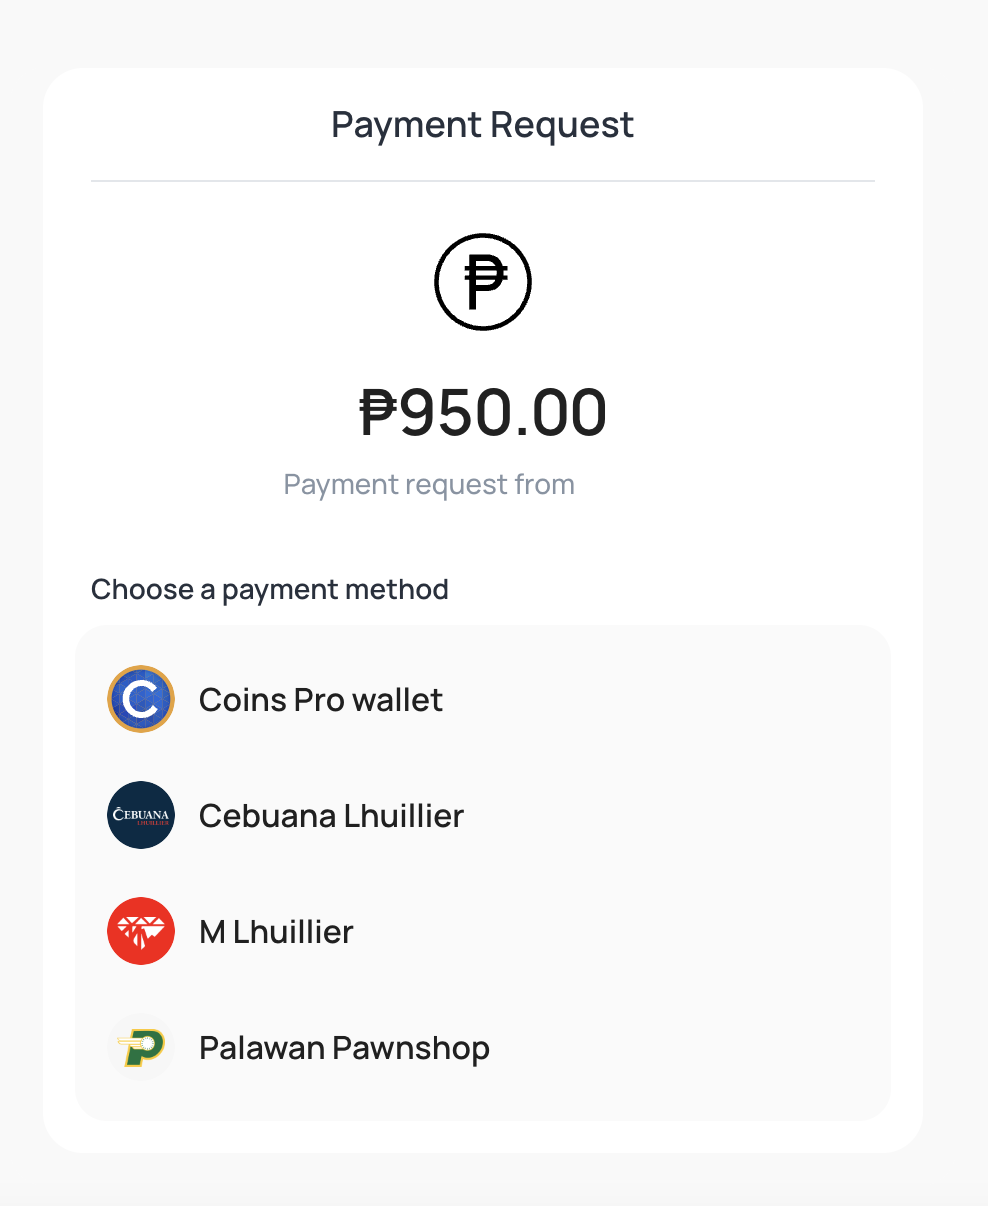Viewport: 988px width, 1206px height.
Task: Choose Cebuana Lhuillier as payment method
Action: [331, 816]
